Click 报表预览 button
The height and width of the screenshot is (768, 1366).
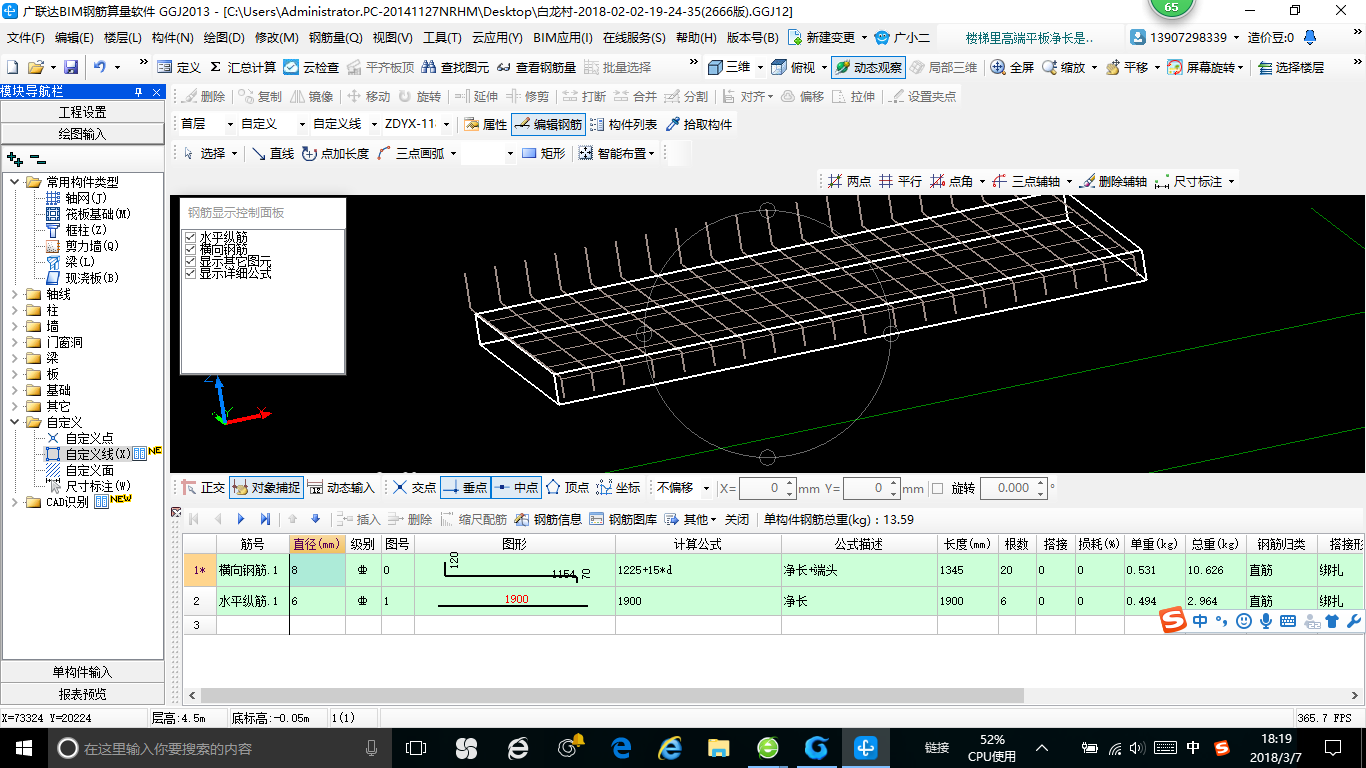point(83,694)
